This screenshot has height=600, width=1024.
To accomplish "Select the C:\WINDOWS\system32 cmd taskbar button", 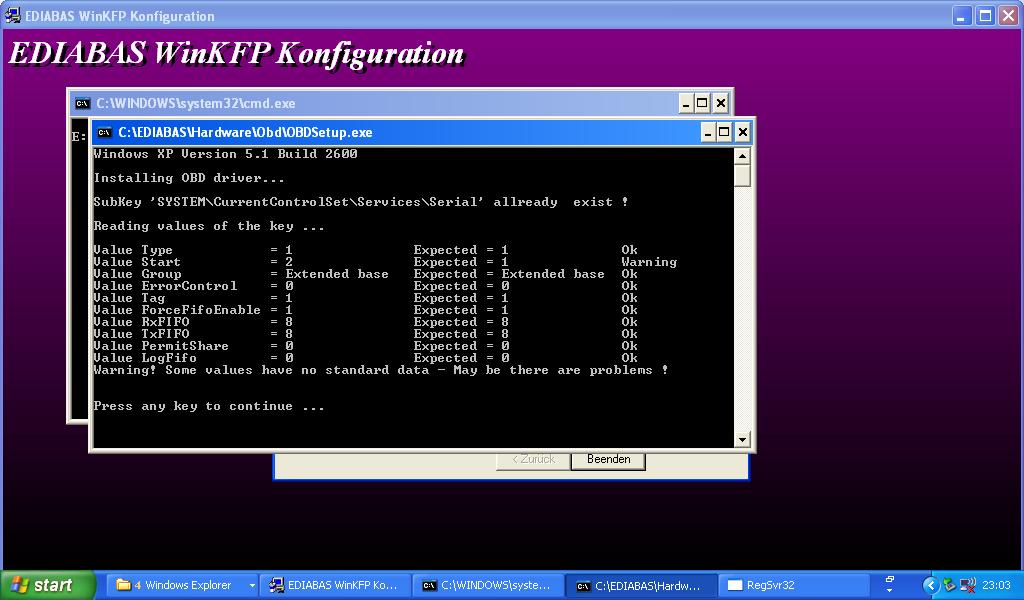I will 487,585.
